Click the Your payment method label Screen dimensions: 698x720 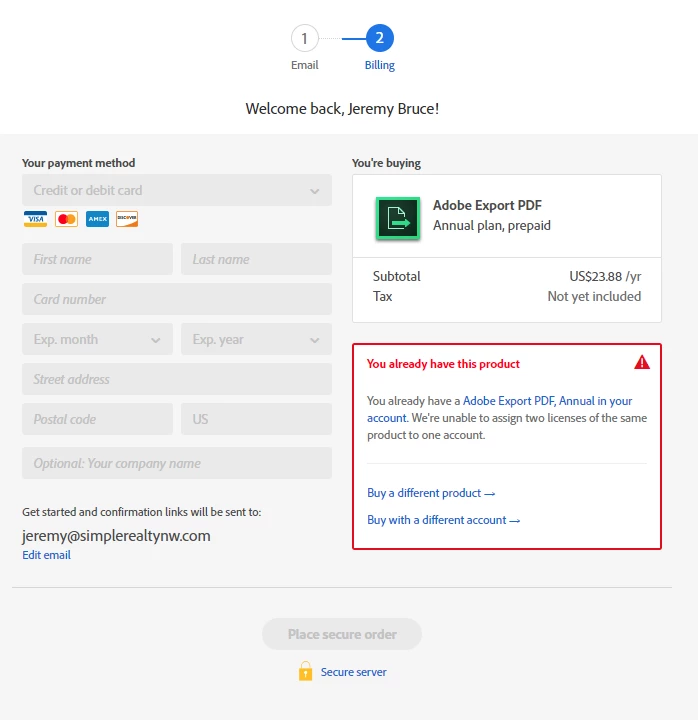79,163
